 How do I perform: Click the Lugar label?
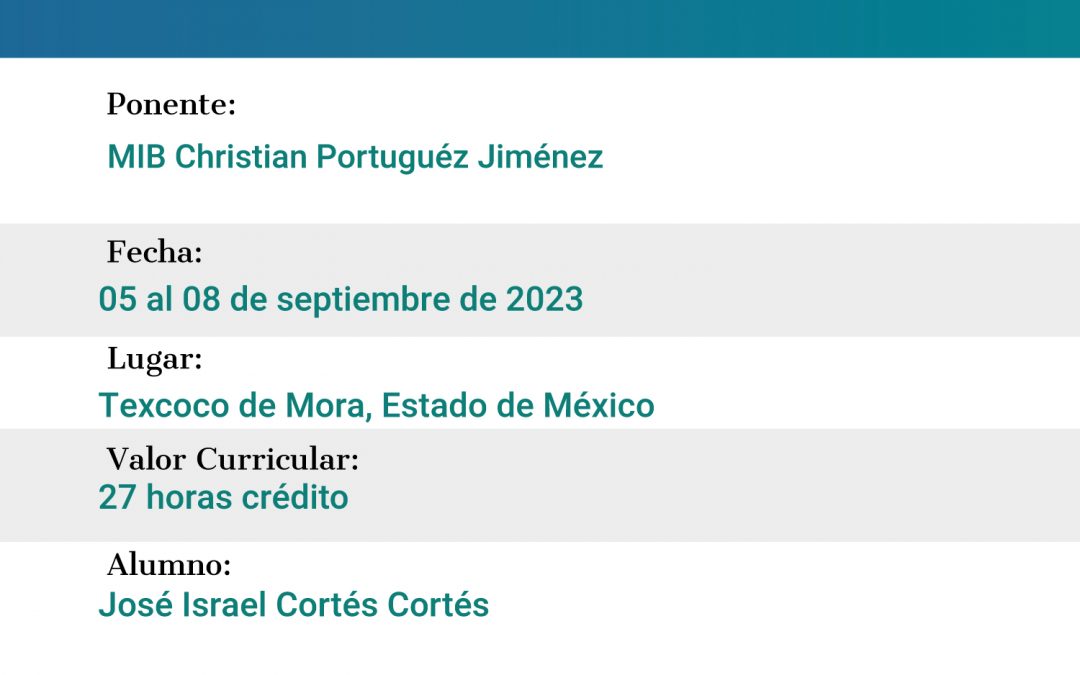(154, 359)
